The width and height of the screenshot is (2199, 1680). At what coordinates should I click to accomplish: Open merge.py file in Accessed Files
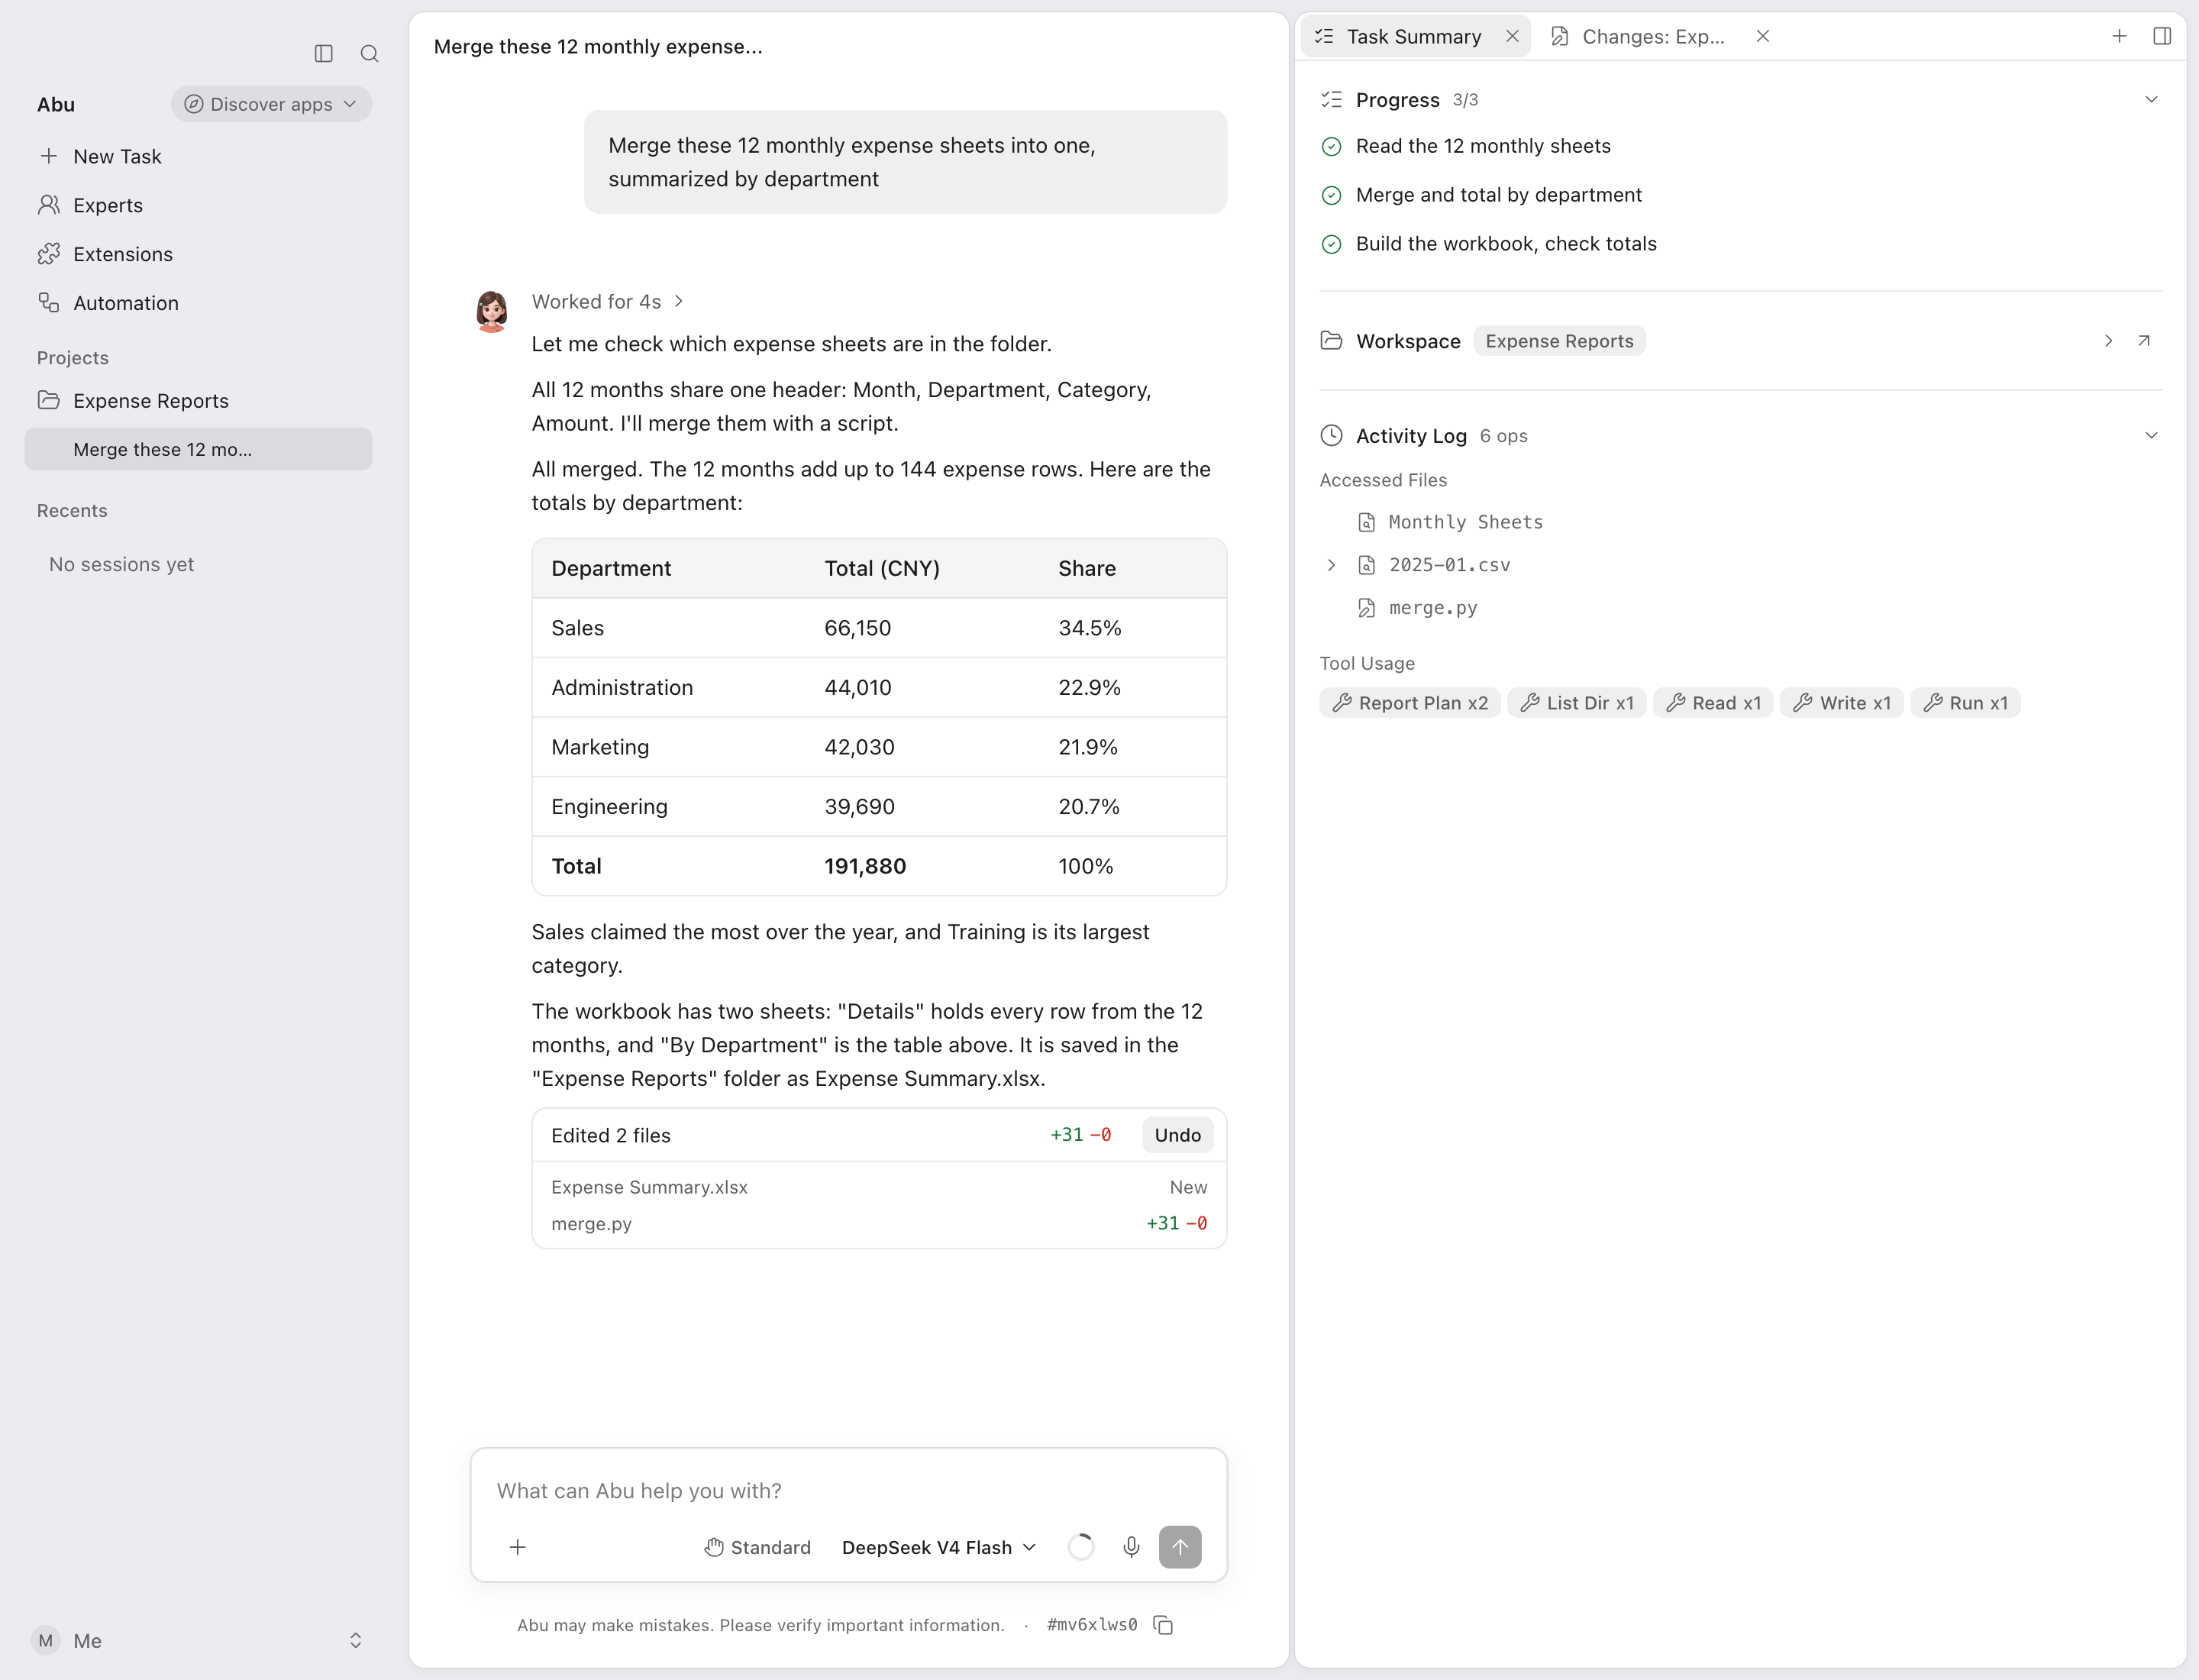pyautogui.click(x=1432, y=608)
